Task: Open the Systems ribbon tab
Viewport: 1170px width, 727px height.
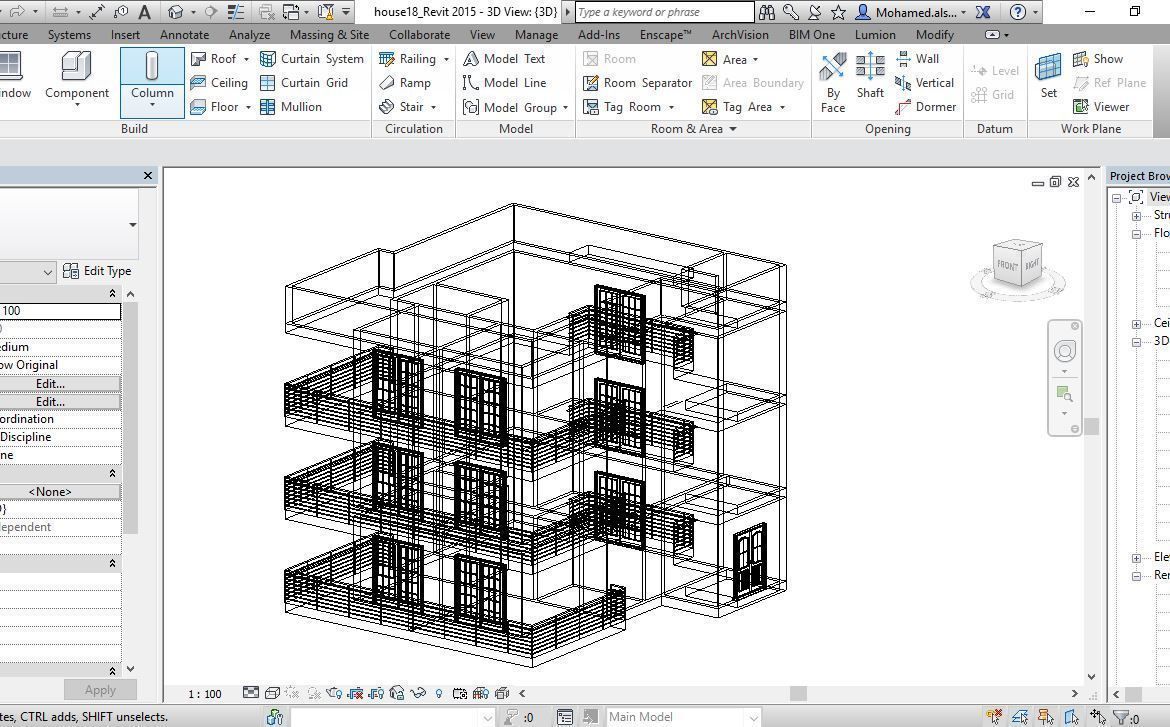Action: pyautogui.click(x=69, y=34)
